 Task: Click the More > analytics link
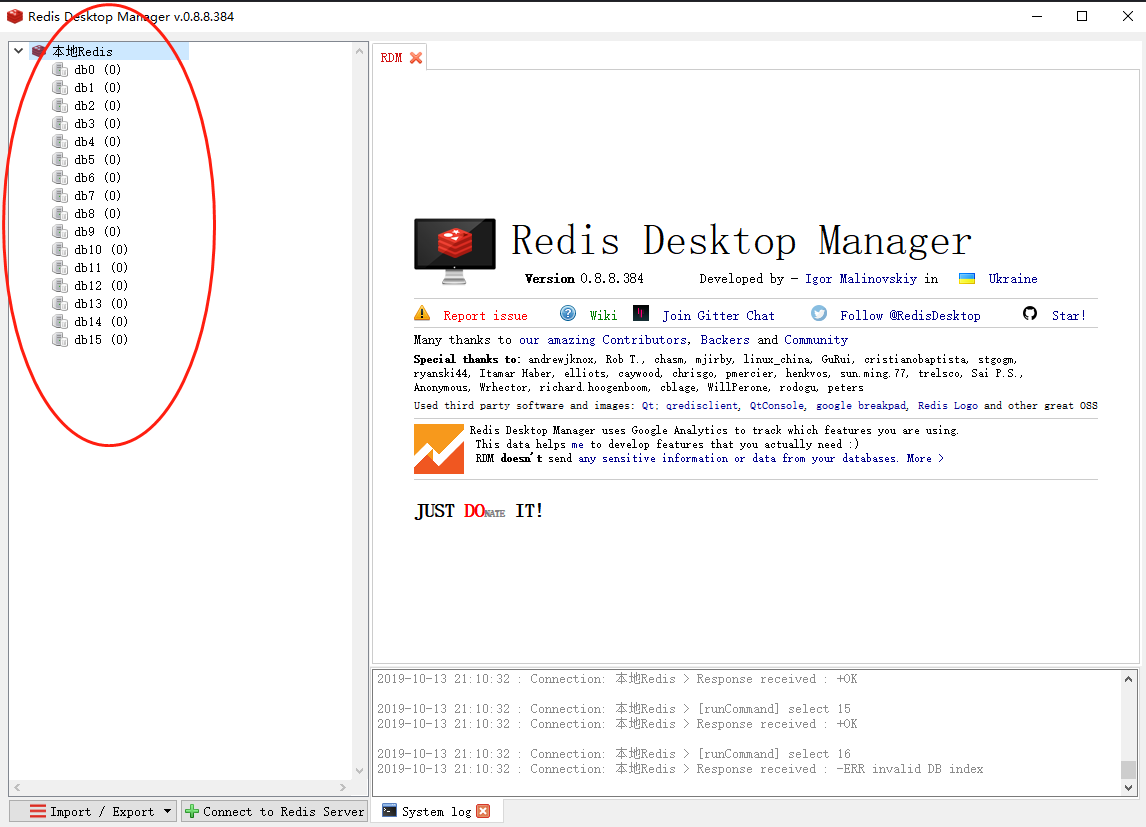925,458
